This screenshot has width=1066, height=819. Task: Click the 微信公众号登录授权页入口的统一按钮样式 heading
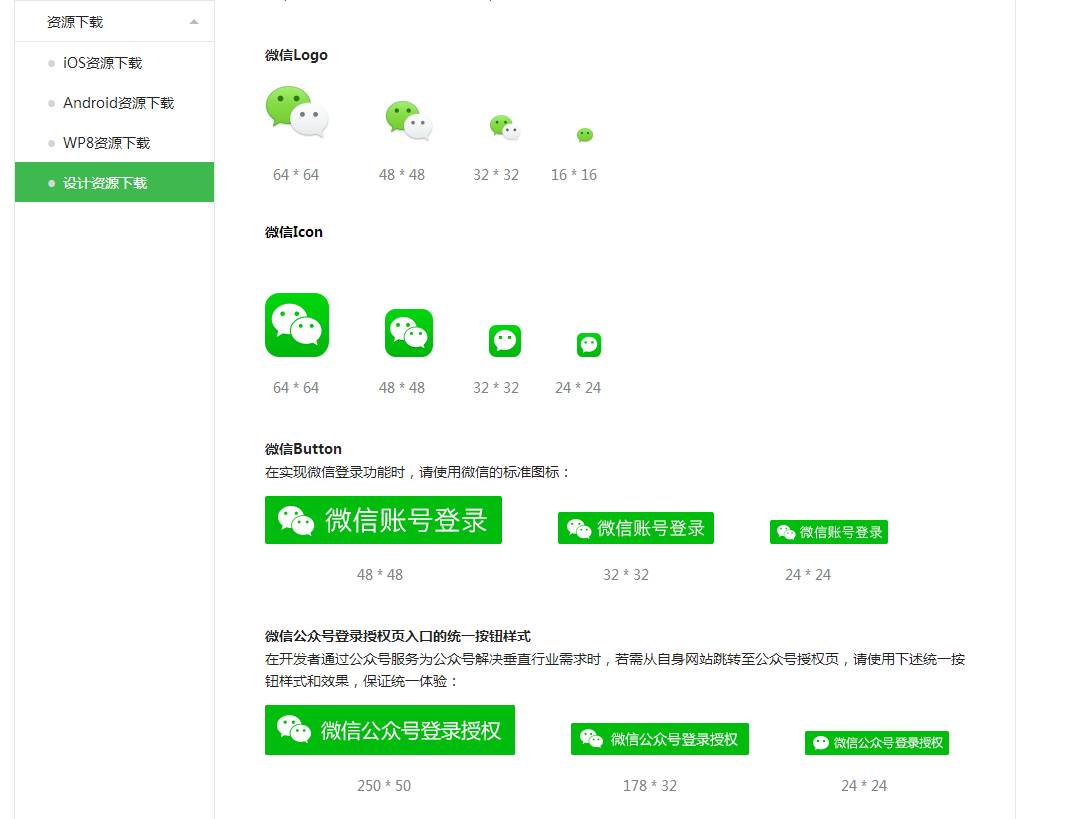pos(398,636)
